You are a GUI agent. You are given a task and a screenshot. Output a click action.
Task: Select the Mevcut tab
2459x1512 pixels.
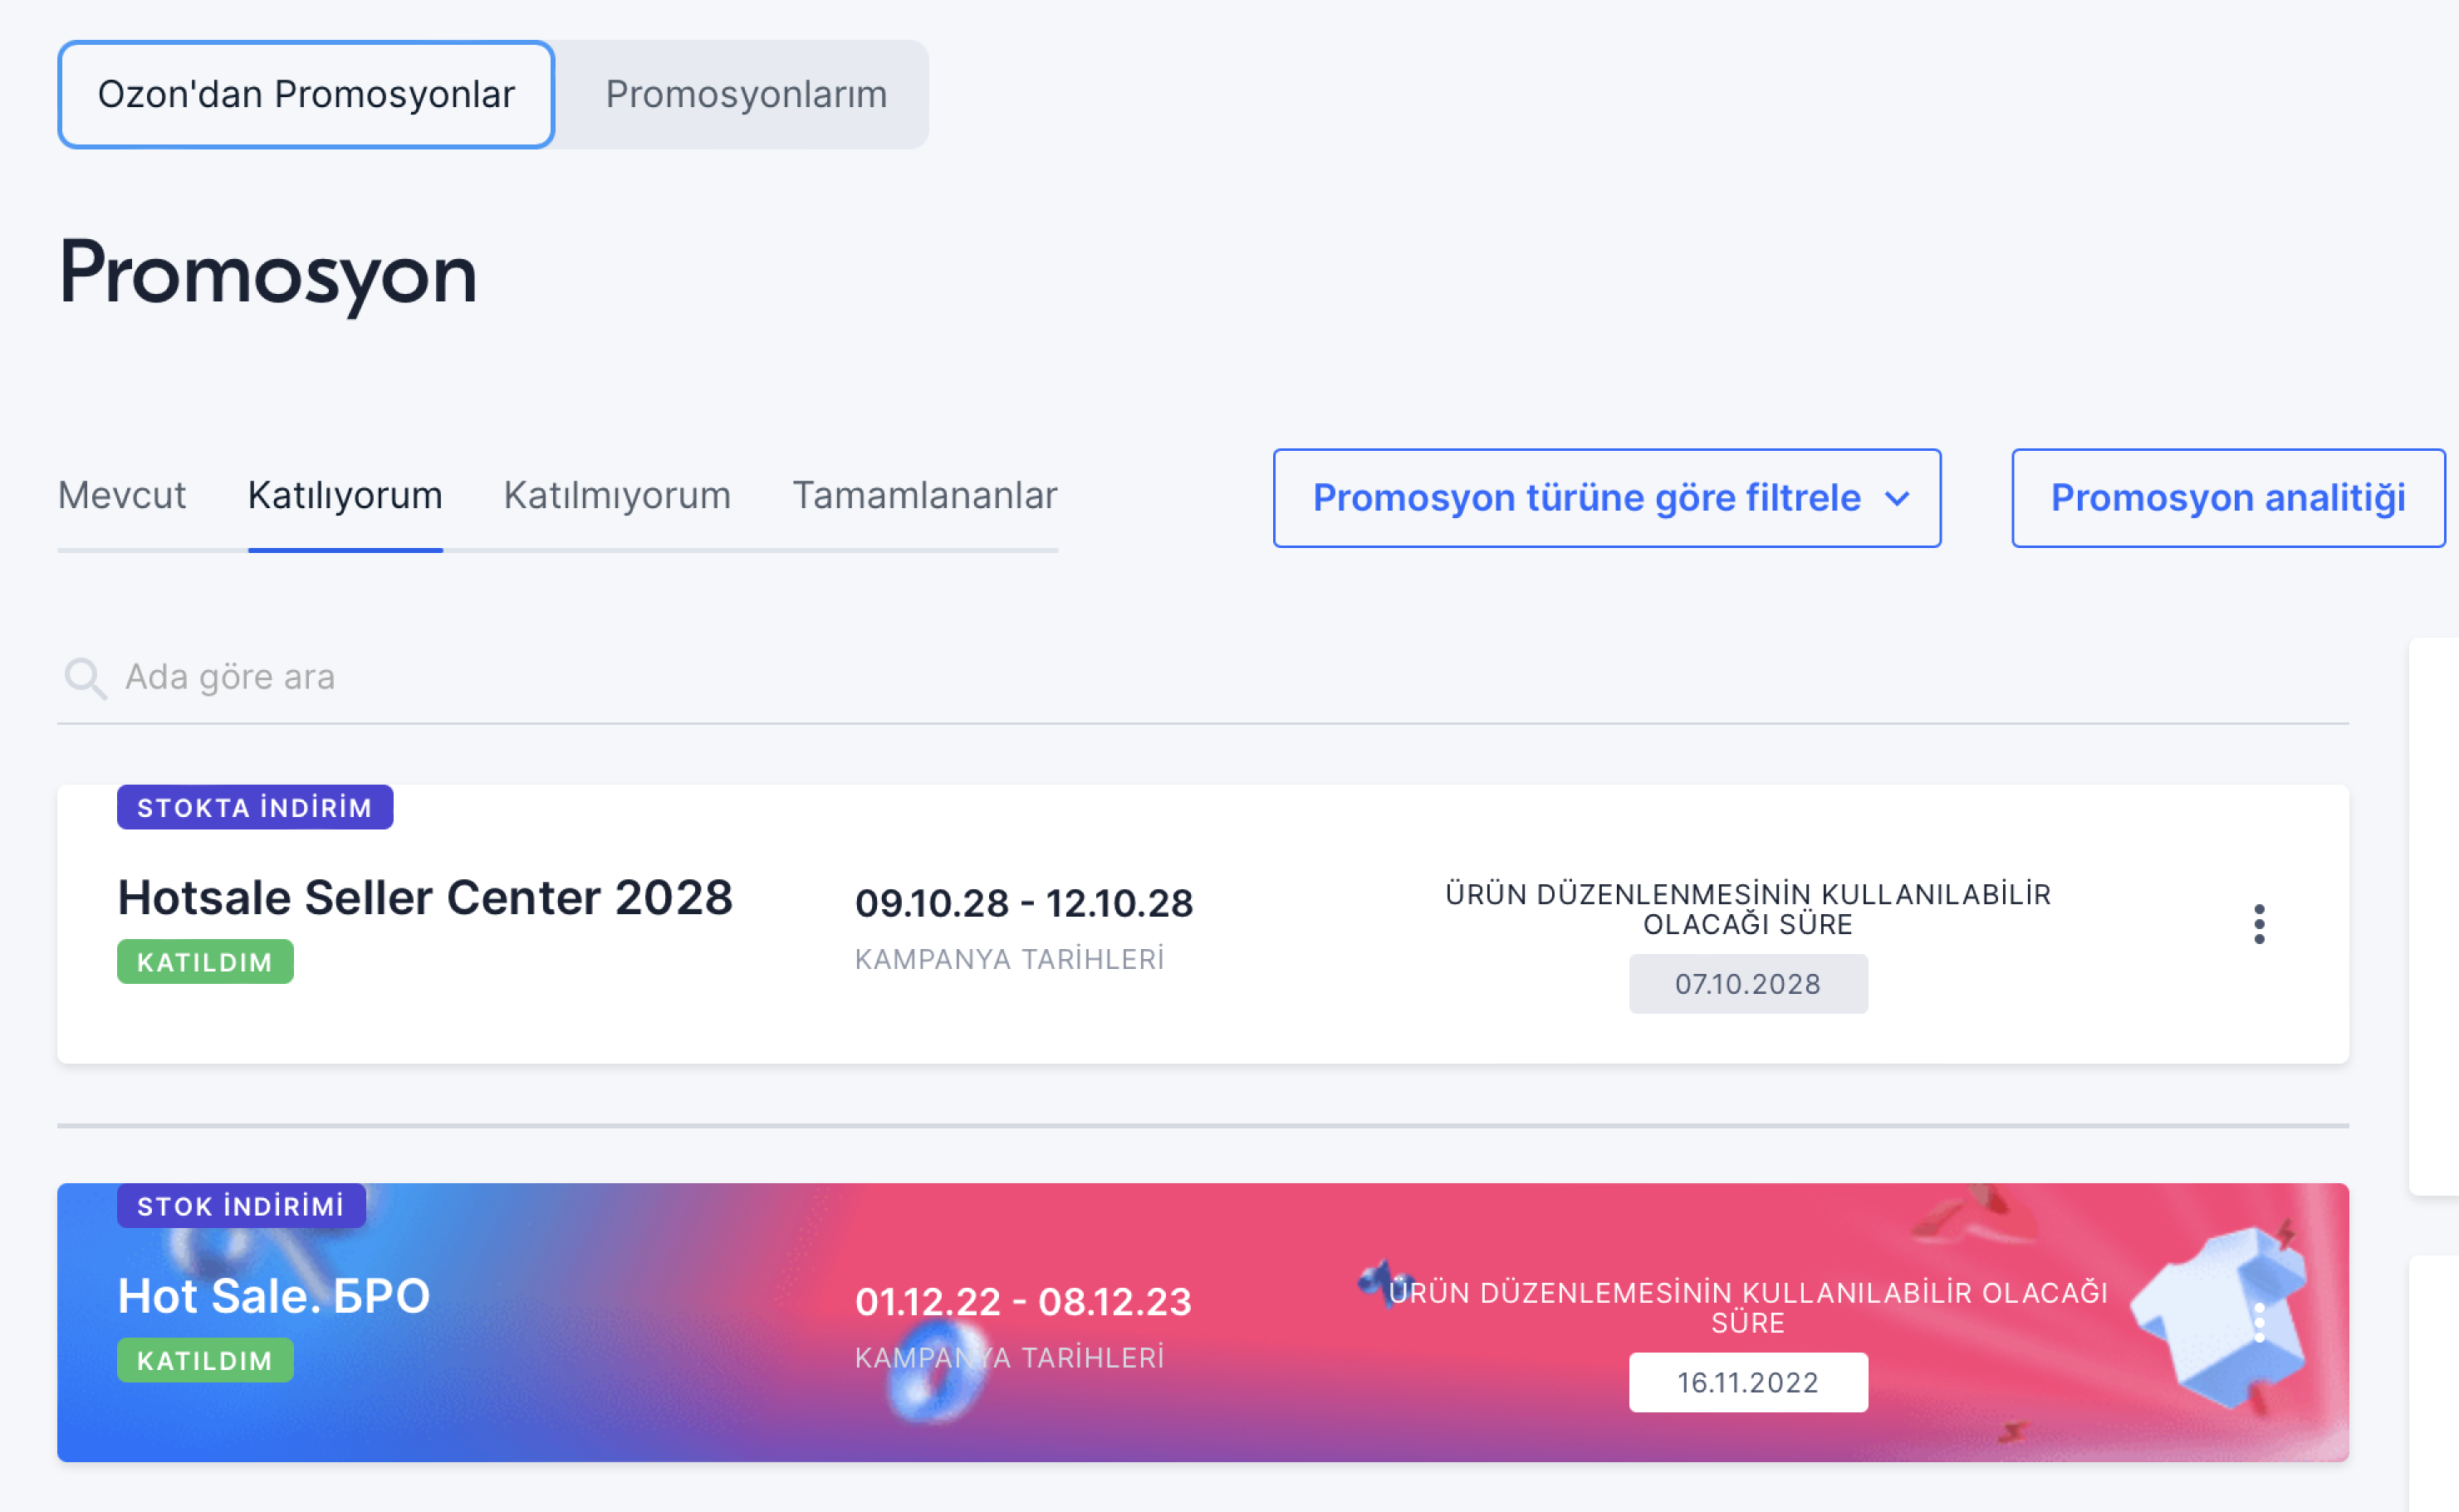click(x=122, y=496)
